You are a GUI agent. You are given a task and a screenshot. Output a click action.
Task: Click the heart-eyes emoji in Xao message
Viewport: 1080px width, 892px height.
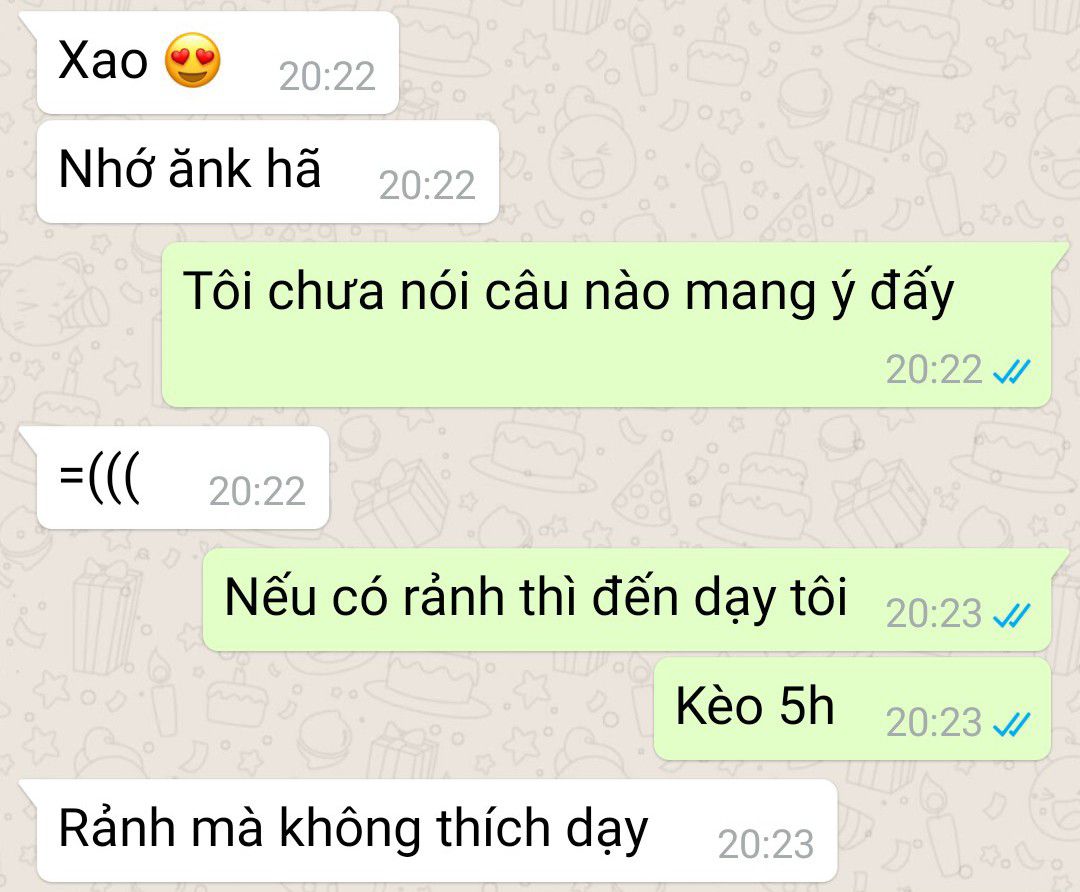point(193,60)
